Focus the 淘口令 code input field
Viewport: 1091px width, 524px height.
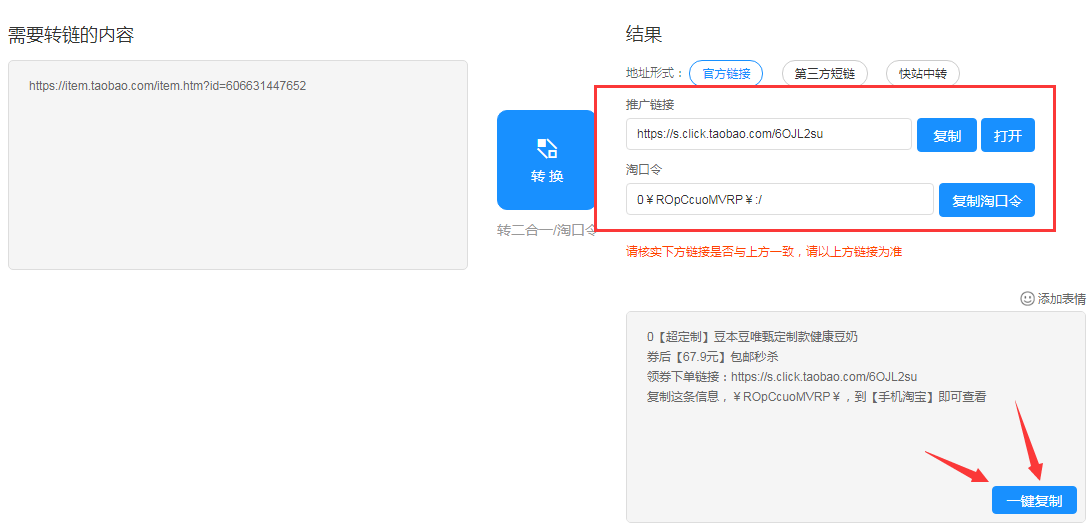(x=779, y=200)
